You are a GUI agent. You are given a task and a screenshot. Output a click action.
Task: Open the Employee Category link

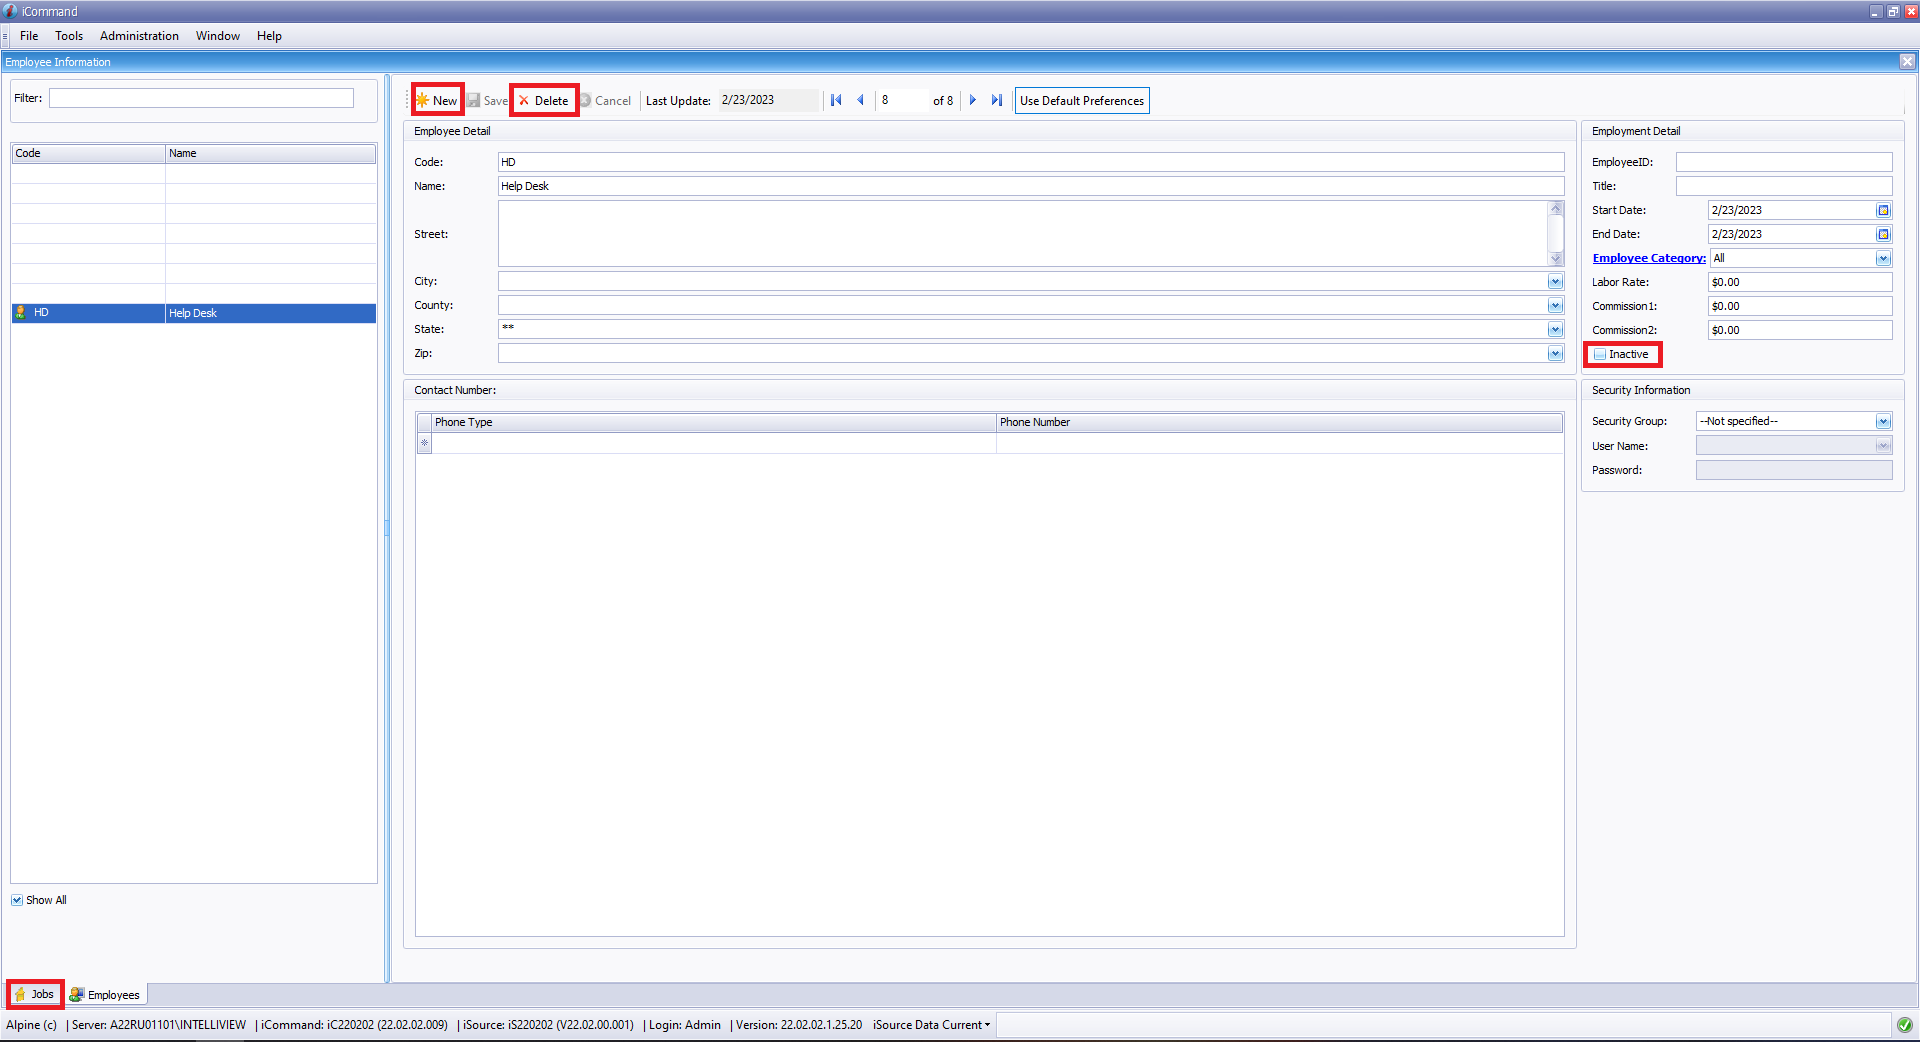(1648, 258)
